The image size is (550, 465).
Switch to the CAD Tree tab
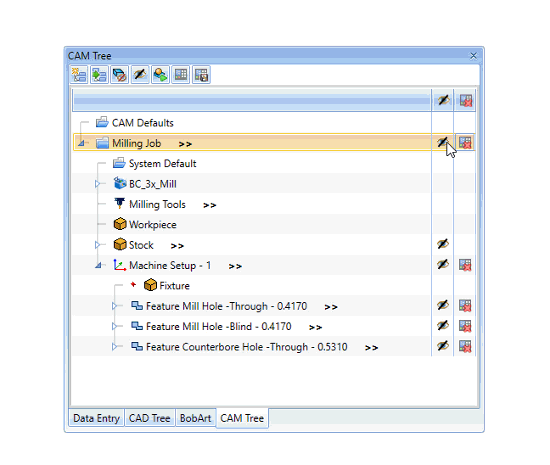pyautogui.click(x=149, y=418)
